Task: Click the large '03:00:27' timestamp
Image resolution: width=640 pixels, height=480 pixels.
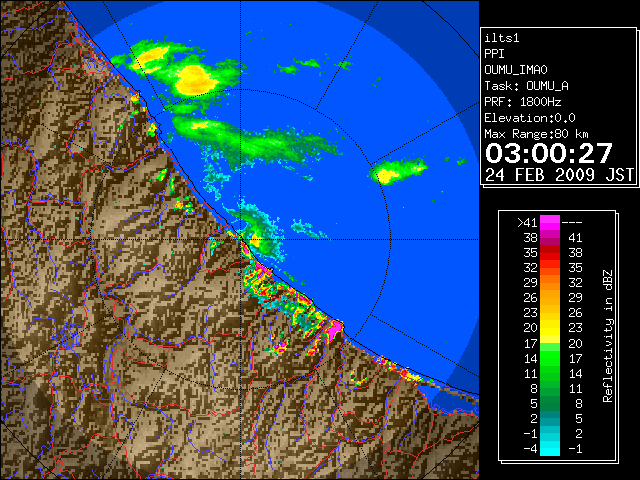Action: coord(549,153)
